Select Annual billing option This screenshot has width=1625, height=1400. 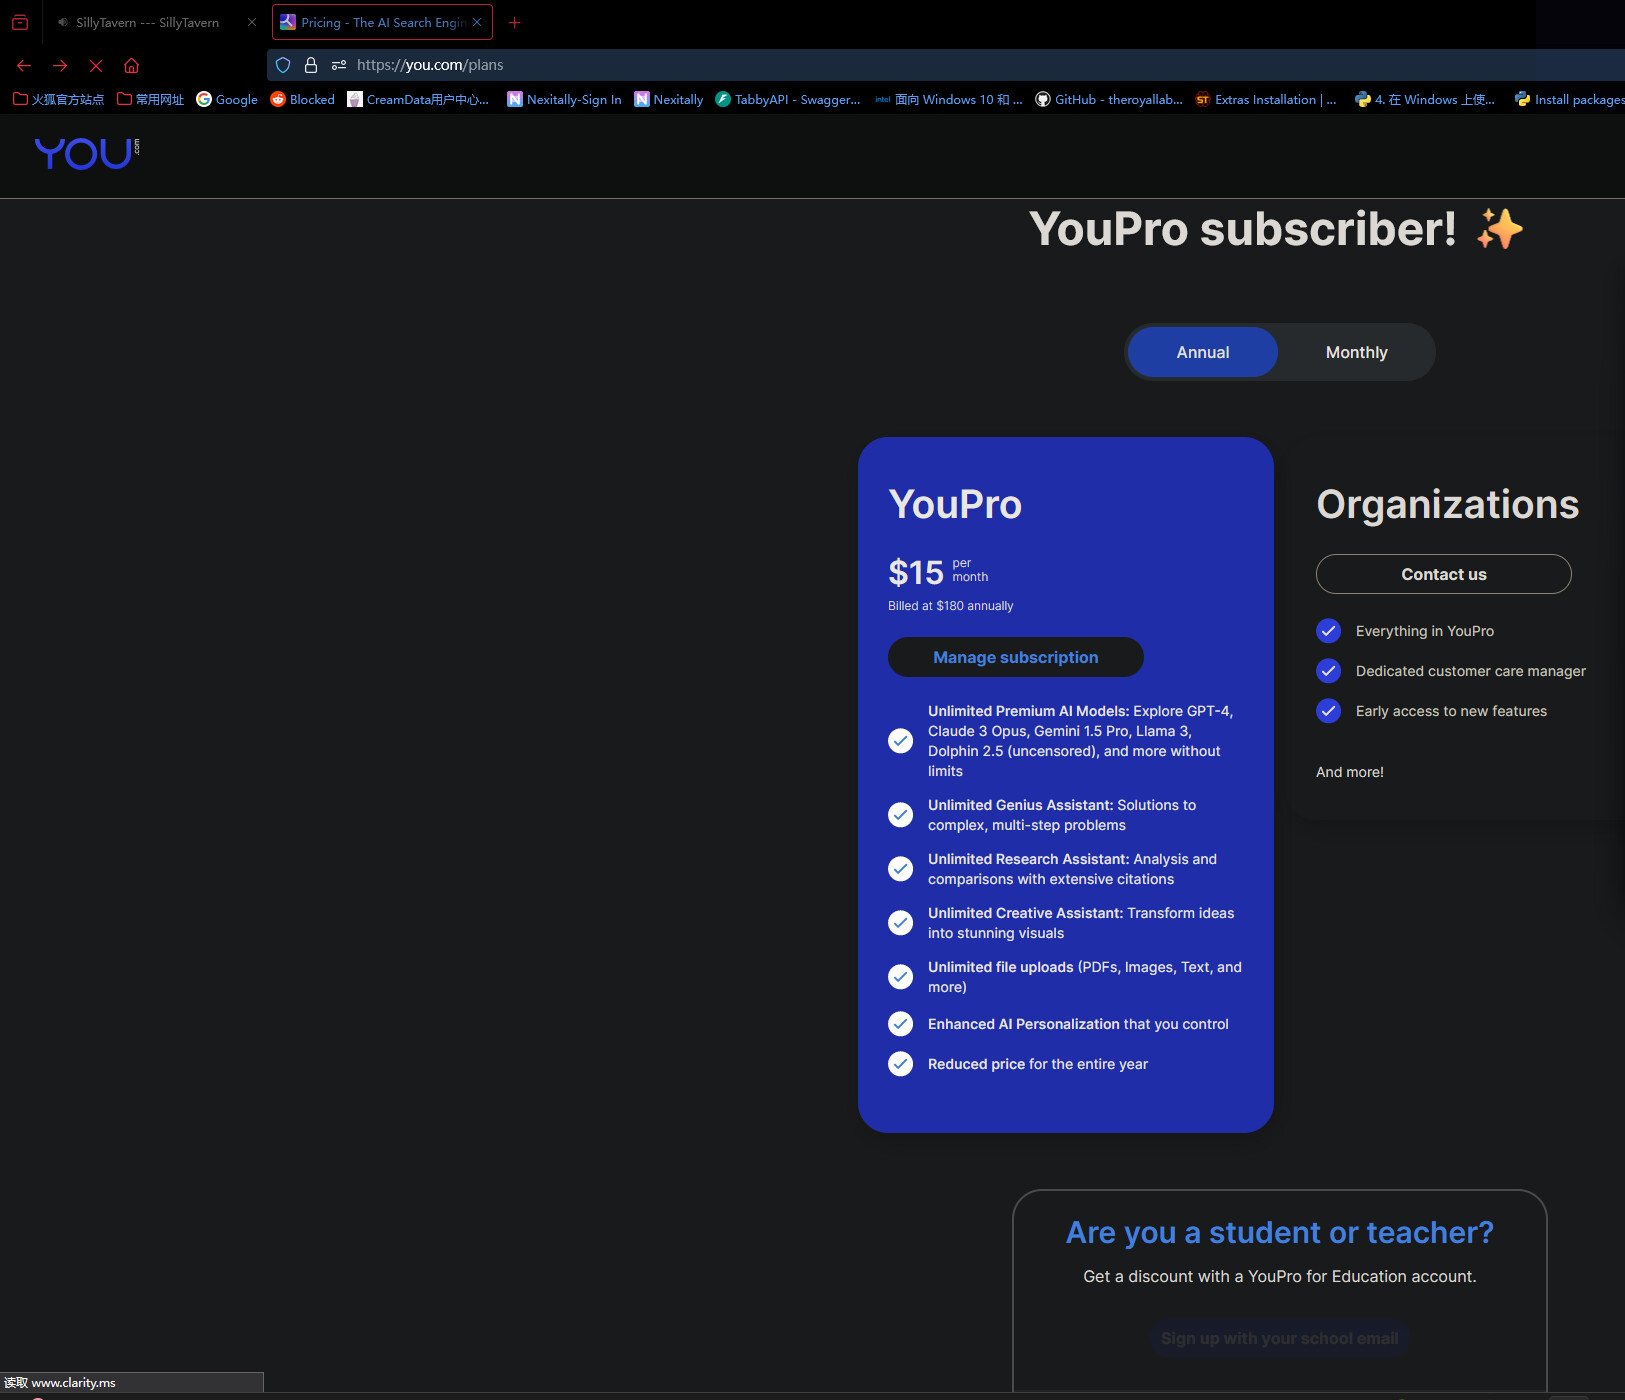(1202, 352)
